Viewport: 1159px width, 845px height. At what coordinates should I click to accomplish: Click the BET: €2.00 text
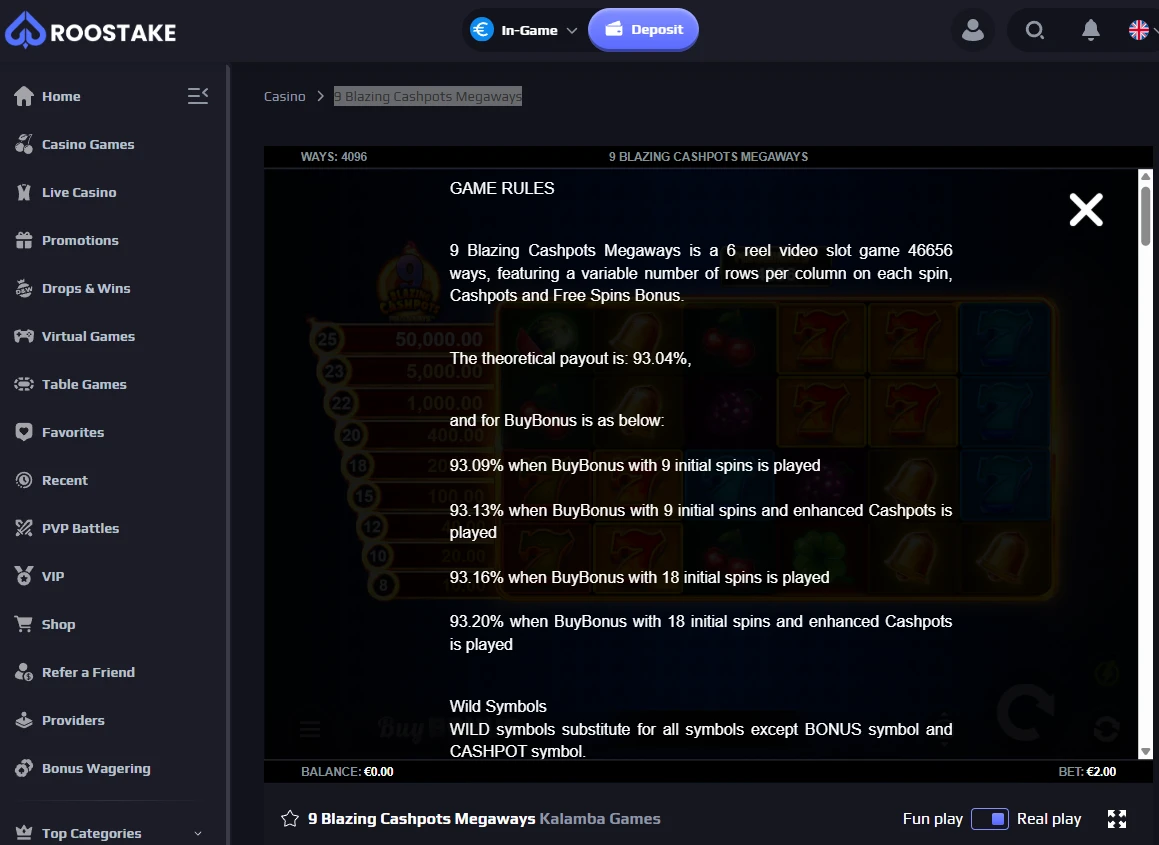(x=1087, y=771)
